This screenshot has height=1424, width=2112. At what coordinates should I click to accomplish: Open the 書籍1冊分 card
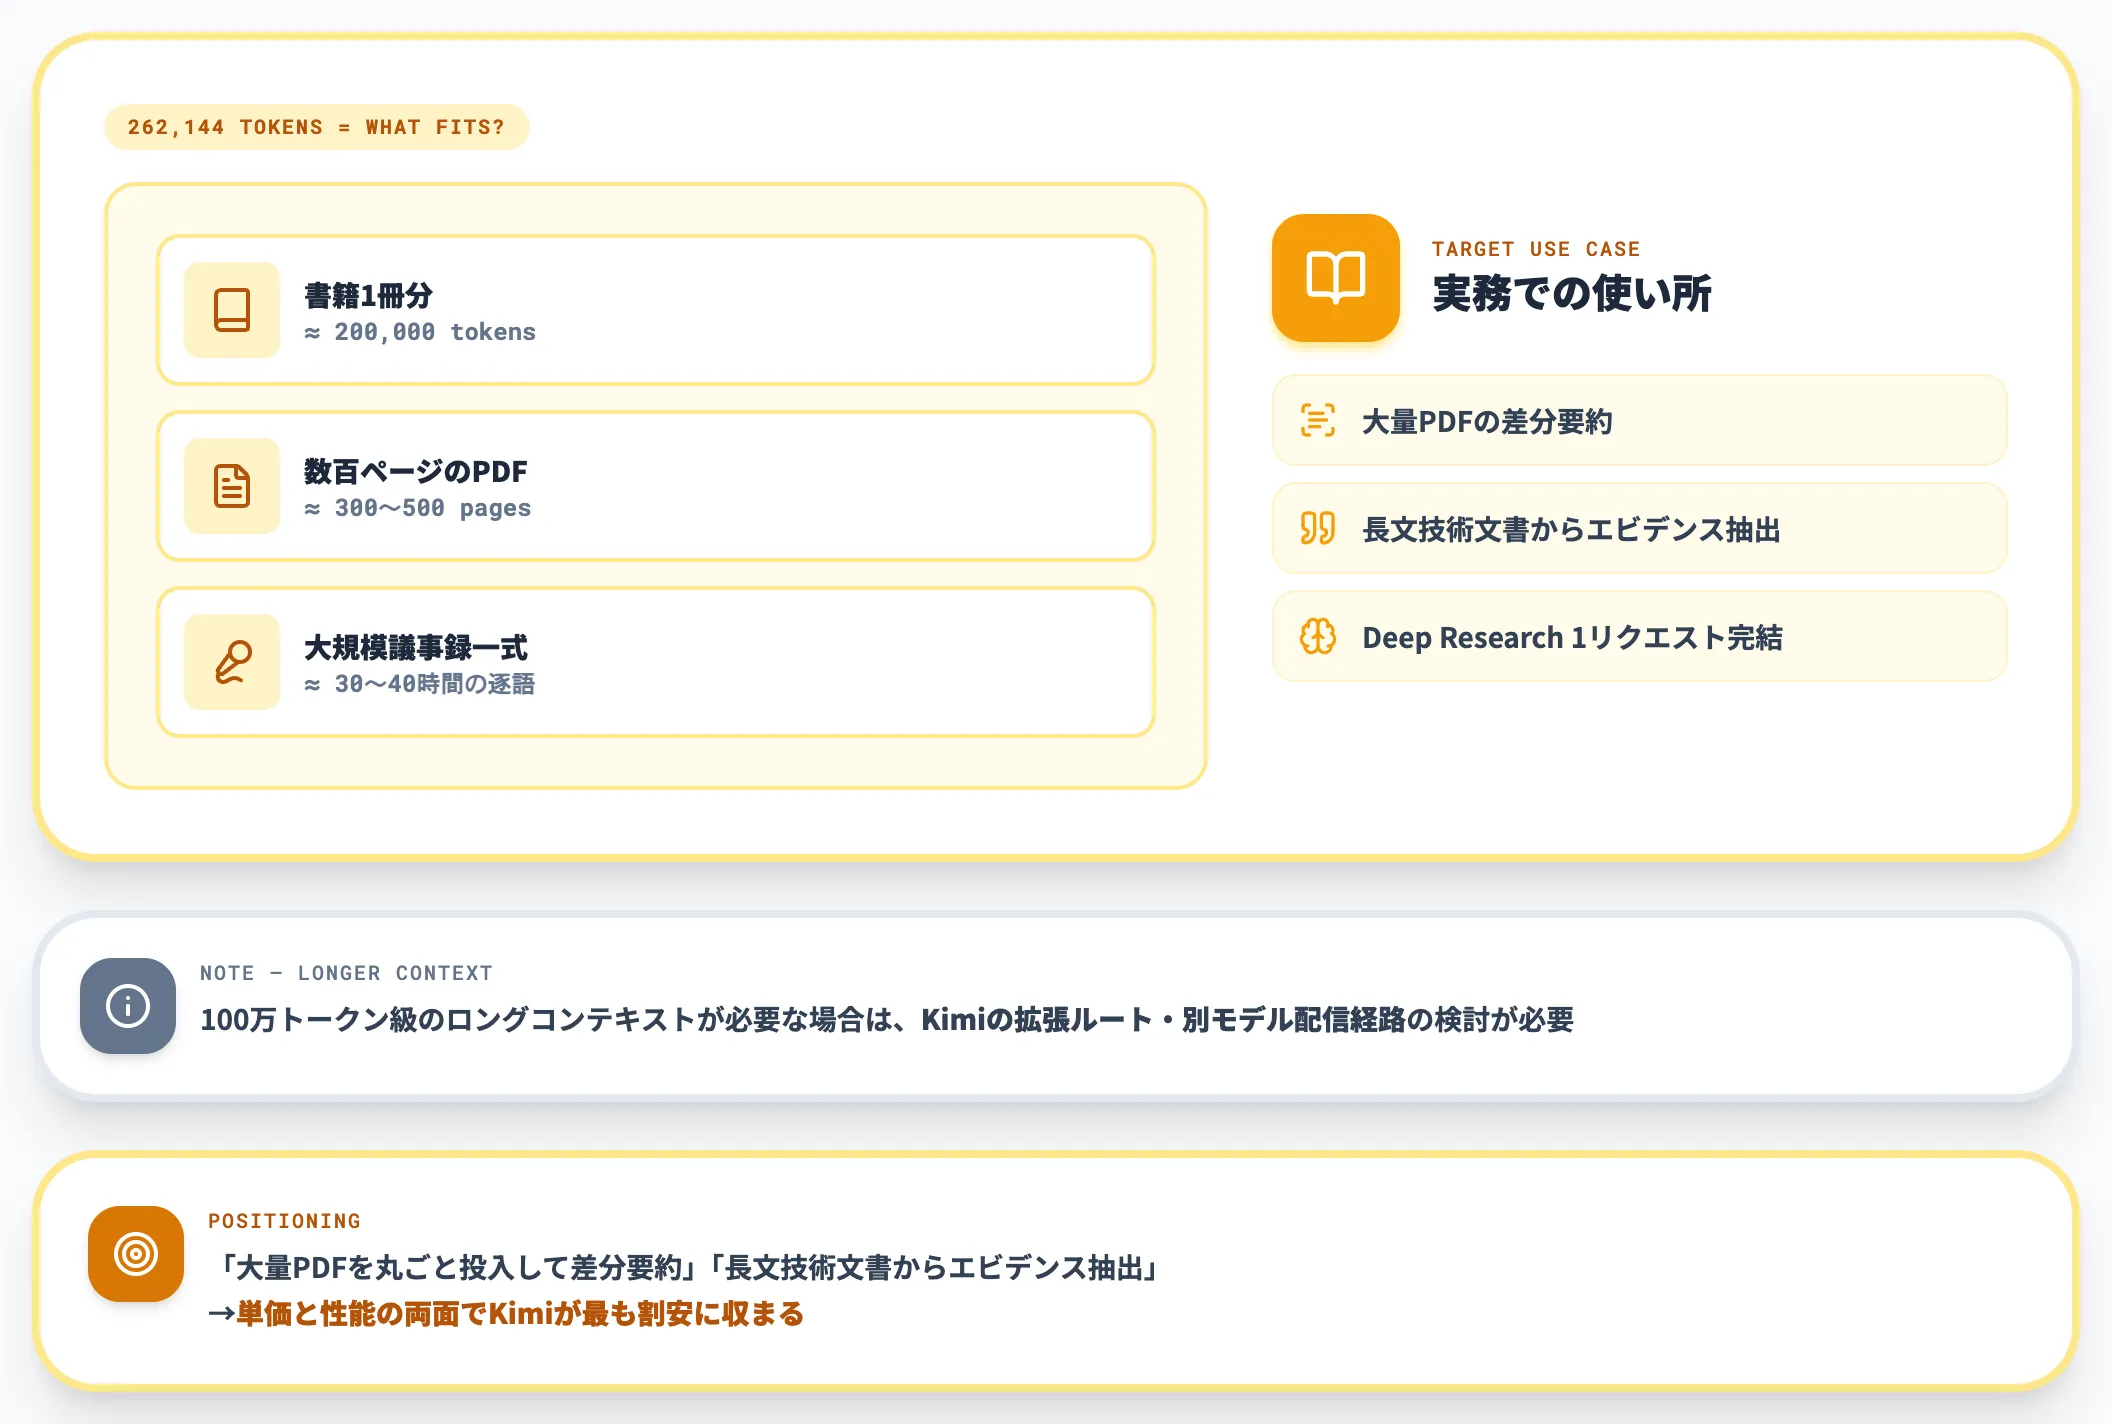pyautogui.click(x=656, y=310)
